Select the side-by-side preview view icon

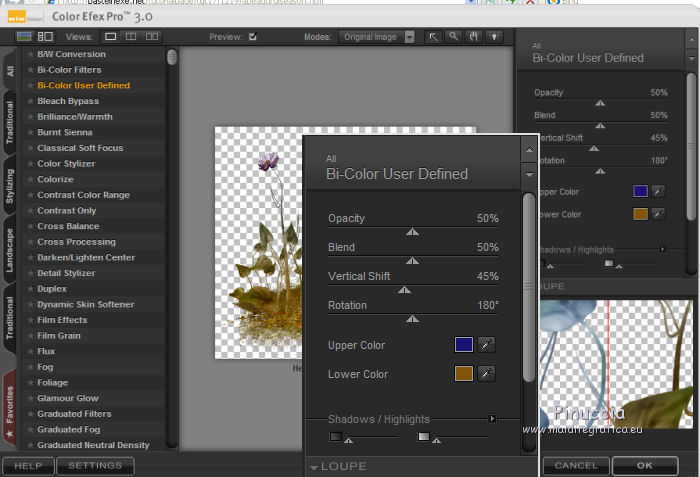tap(152, 37)
